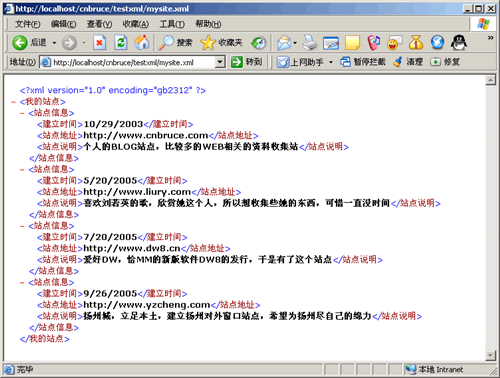This screenshot has height=378, width=500.
Task: Click the 转到 Go button
Action: [247, 62]
